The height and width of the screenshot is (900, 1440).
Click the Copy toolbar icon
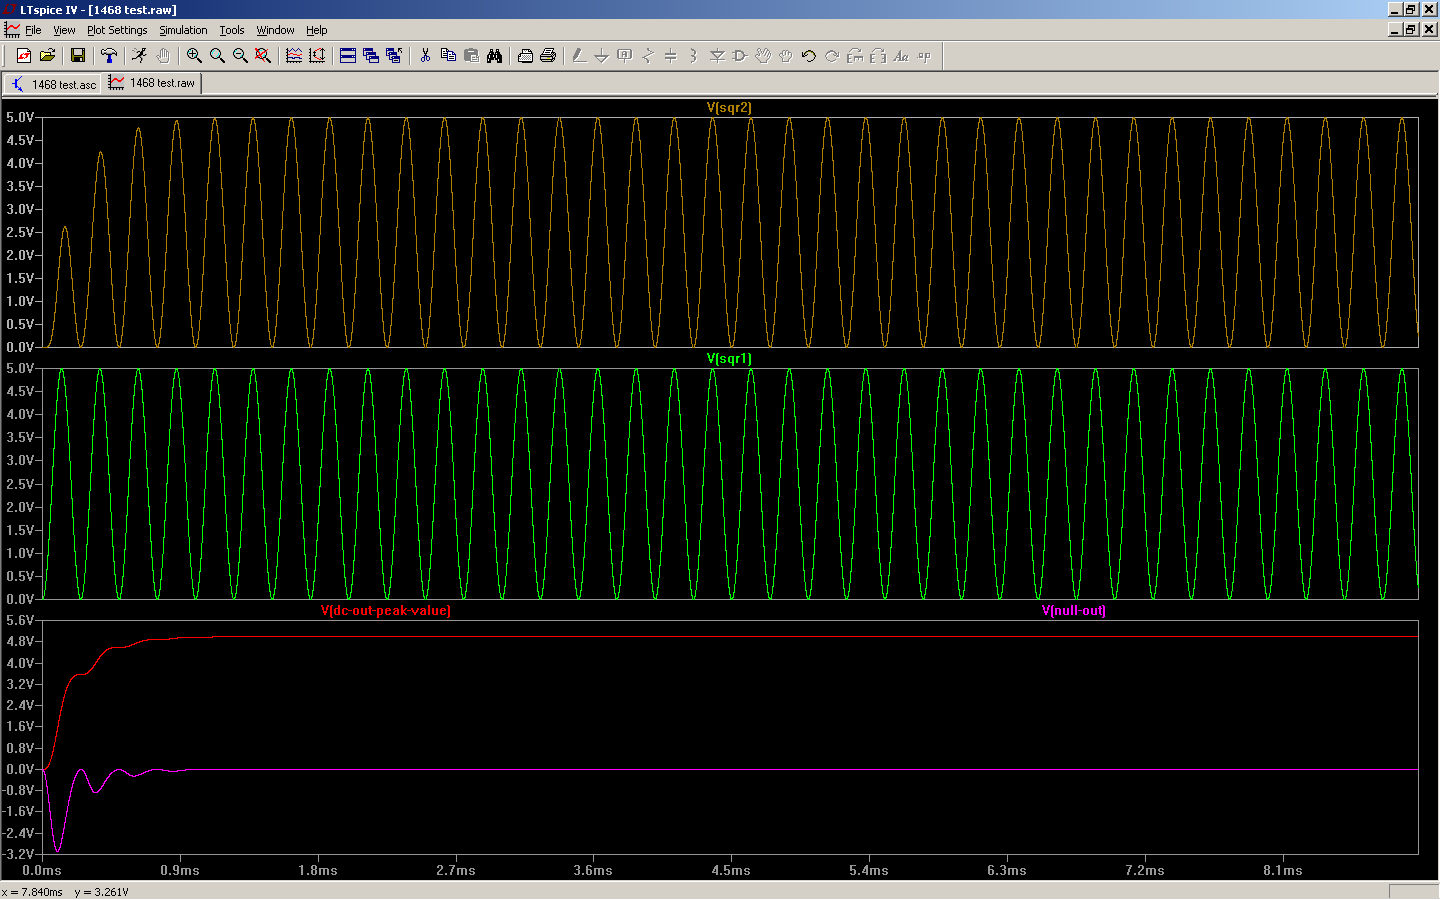click(448, 56)
